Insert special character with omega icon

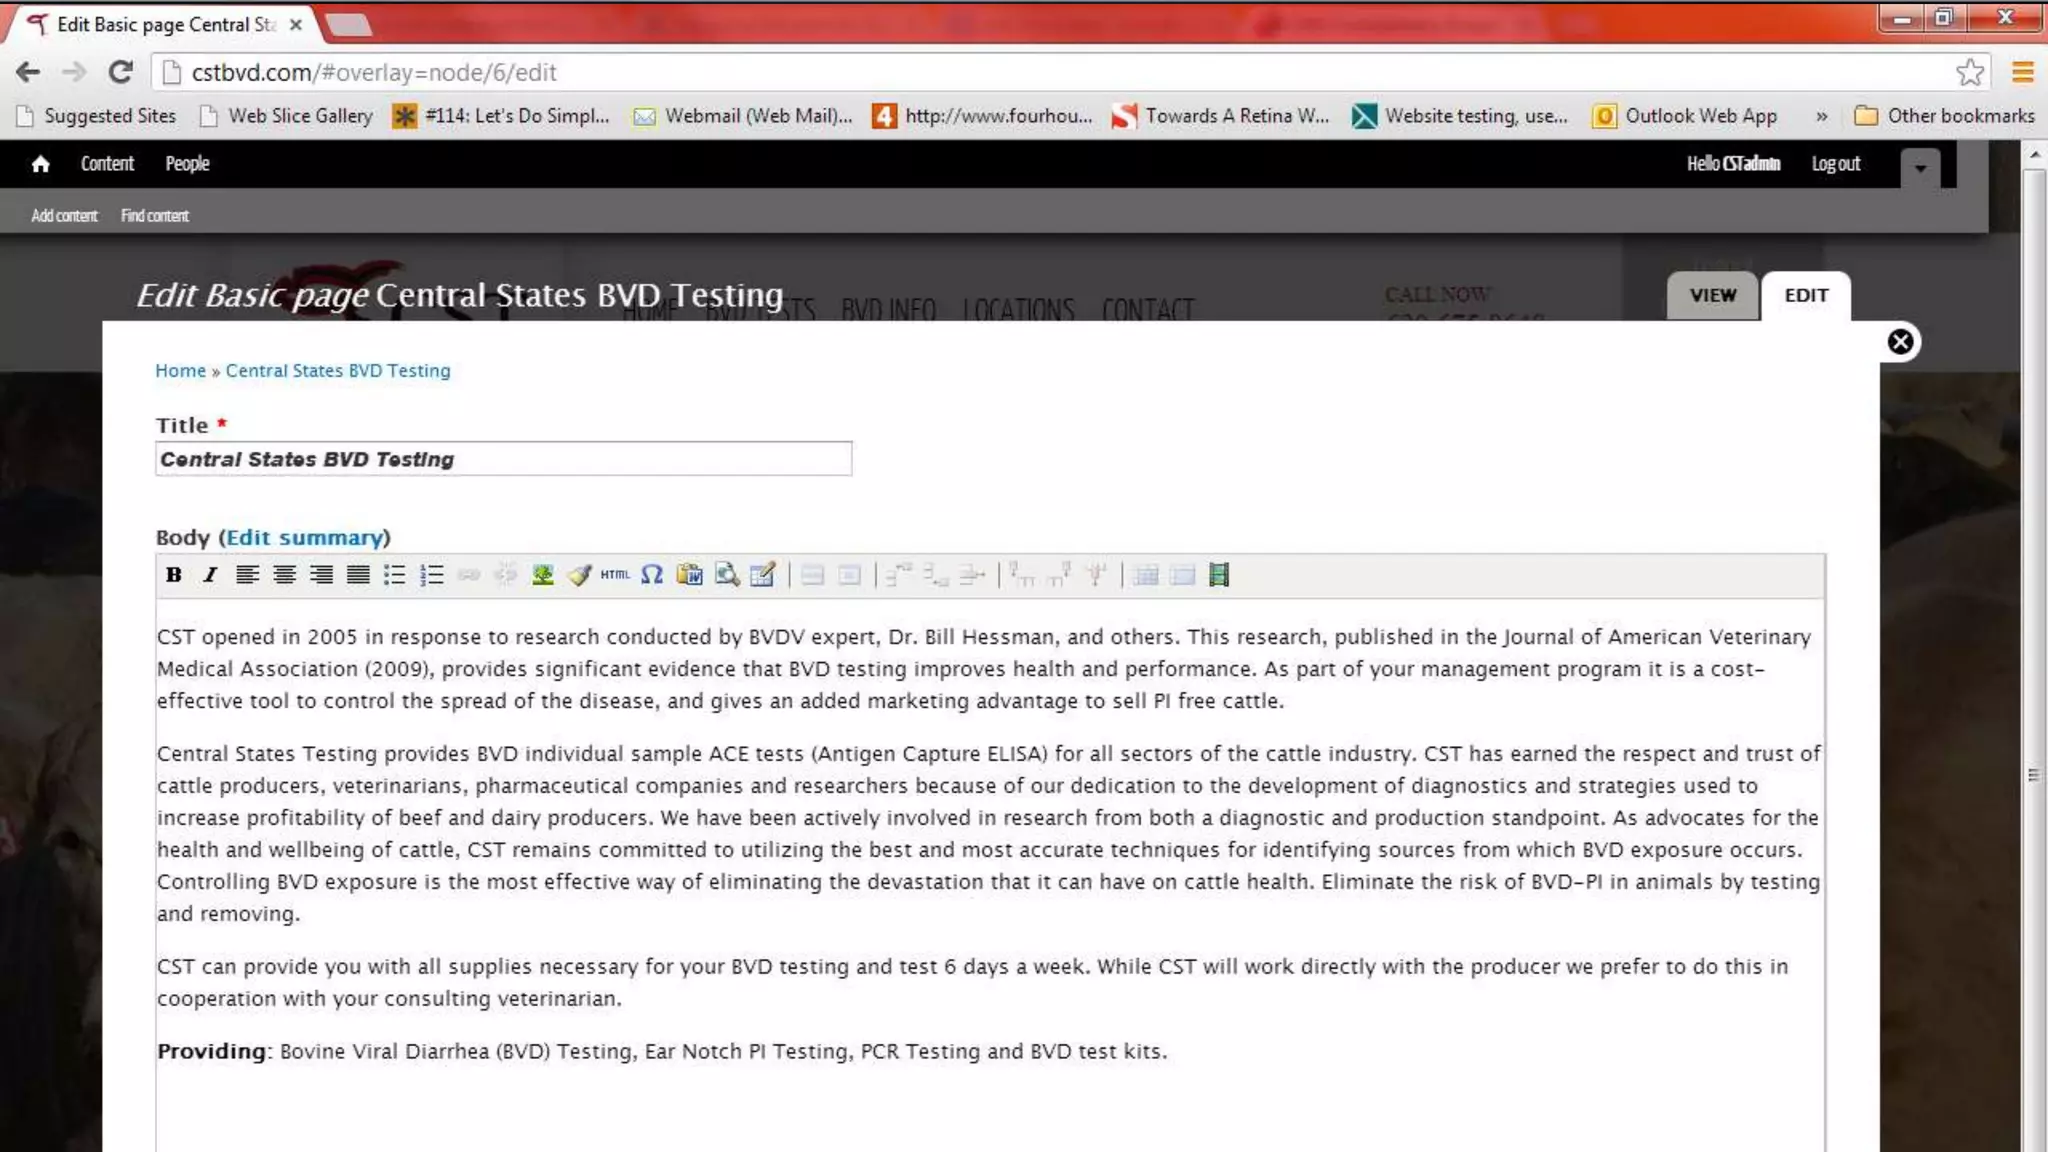[652, 575]
